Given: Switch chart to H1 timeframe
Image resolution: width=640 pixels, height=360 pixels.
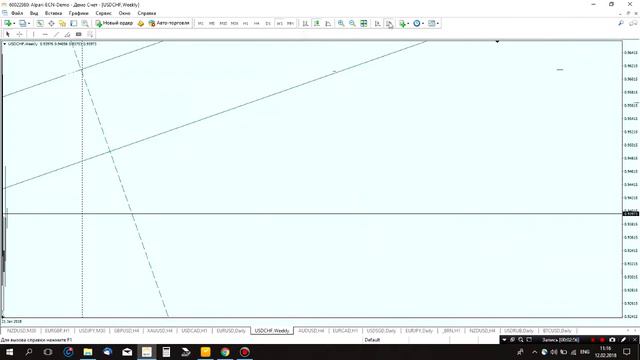Looking at the screenshot, I should pyautogui.click(x=245, y=24).
